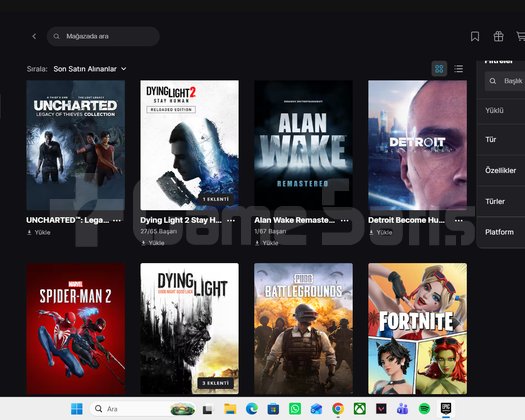The width and height of the screenshot is (525, 420).
Task: Open File Explorer from taskbar
Action: pyautogui.click(x=230, y=409)
